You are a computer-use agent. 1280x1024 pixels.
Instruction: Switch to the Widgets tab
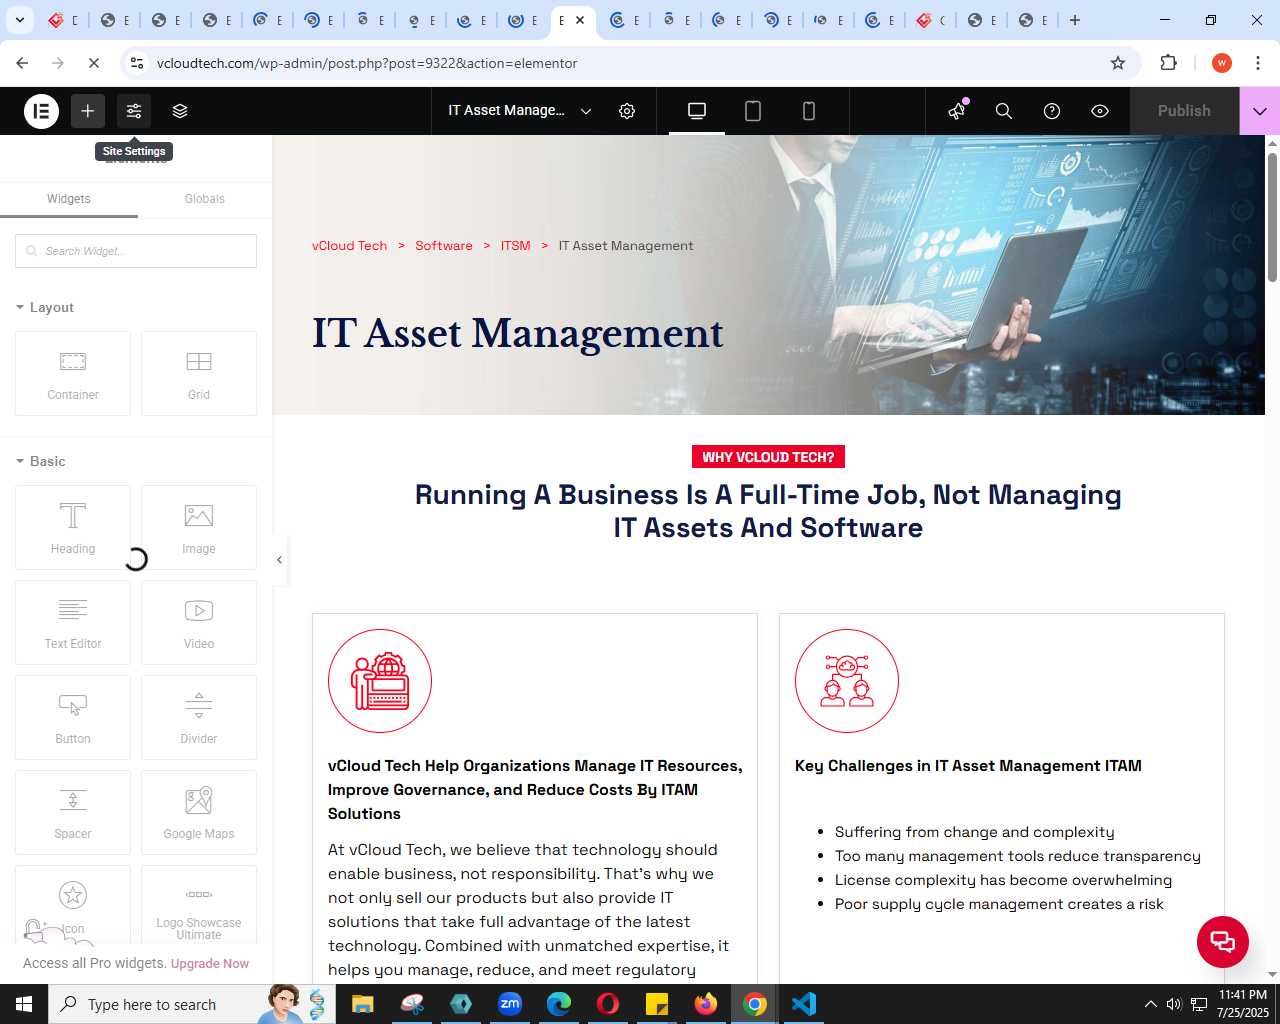[x=69, y=199]
